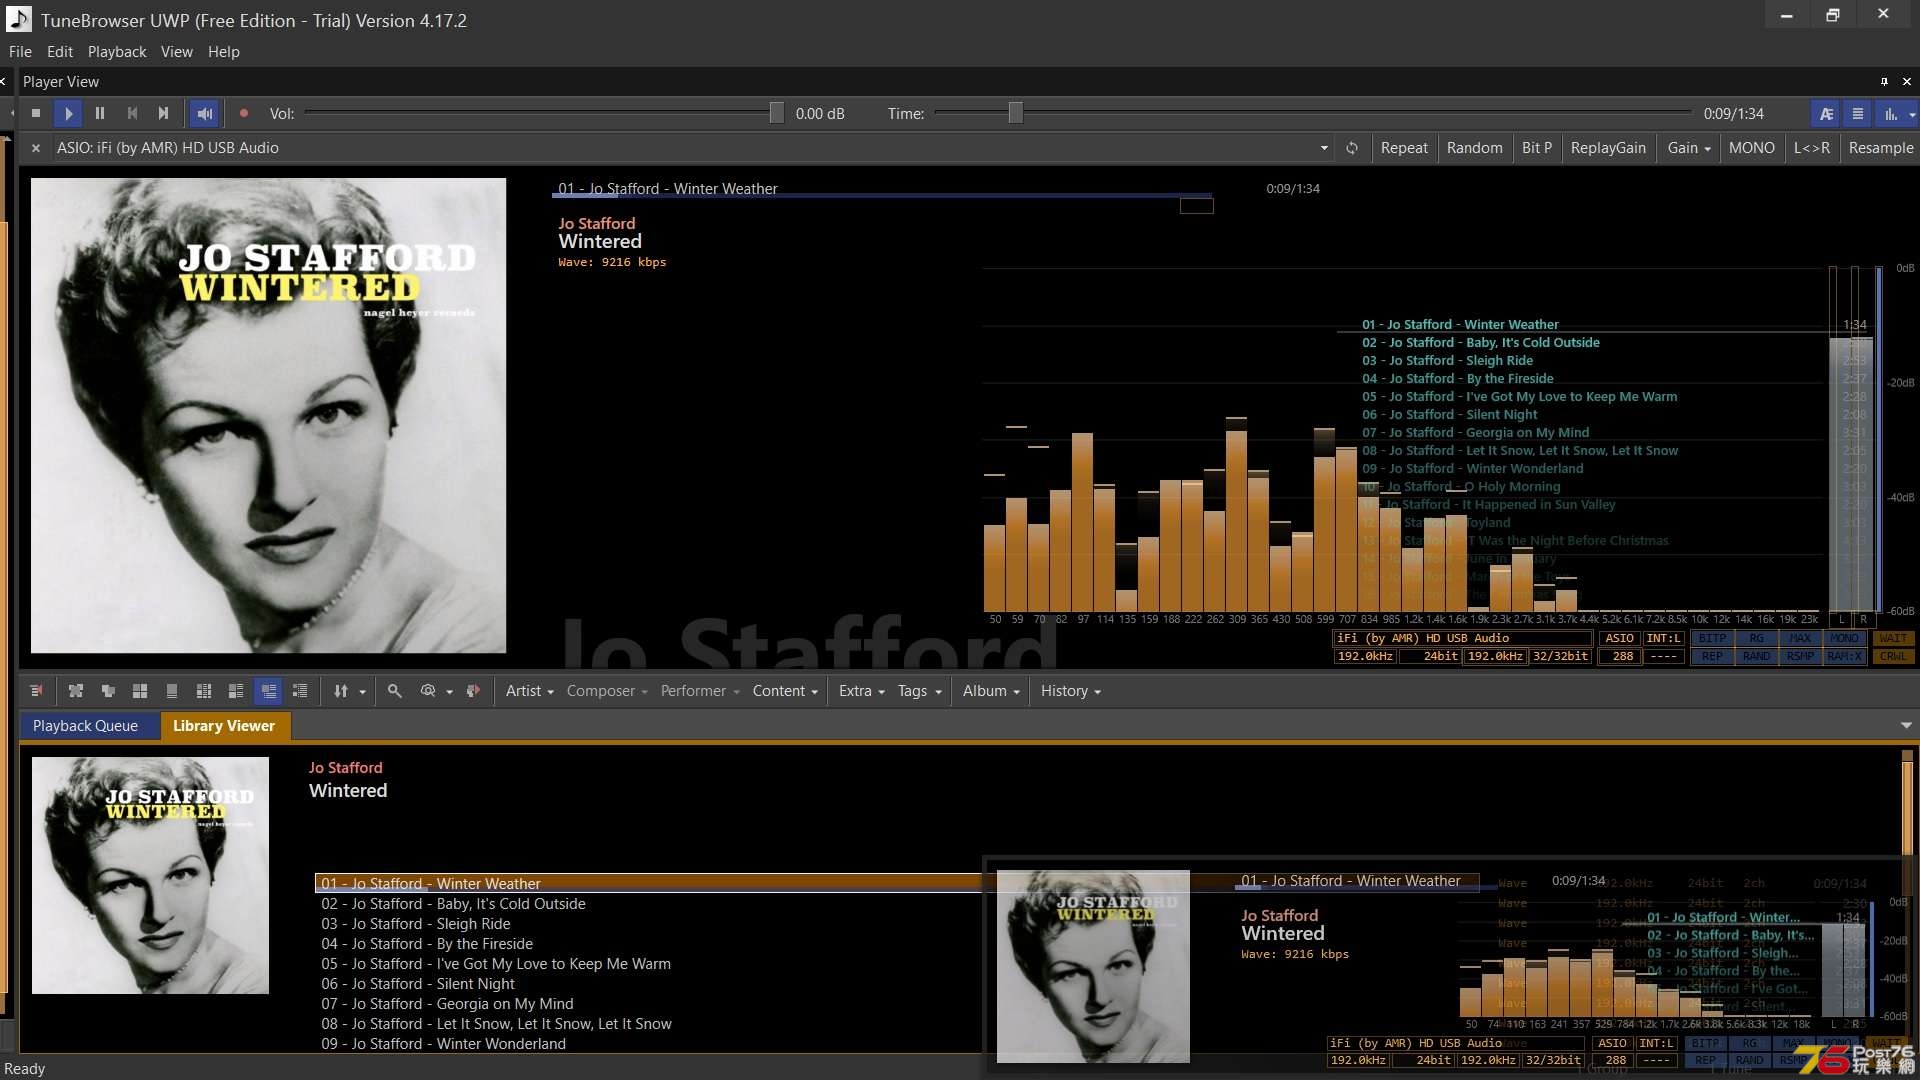Screen dimensions: 1920x1080
Task: Toggle Repeat mode
Action: tap(1404, 148)
